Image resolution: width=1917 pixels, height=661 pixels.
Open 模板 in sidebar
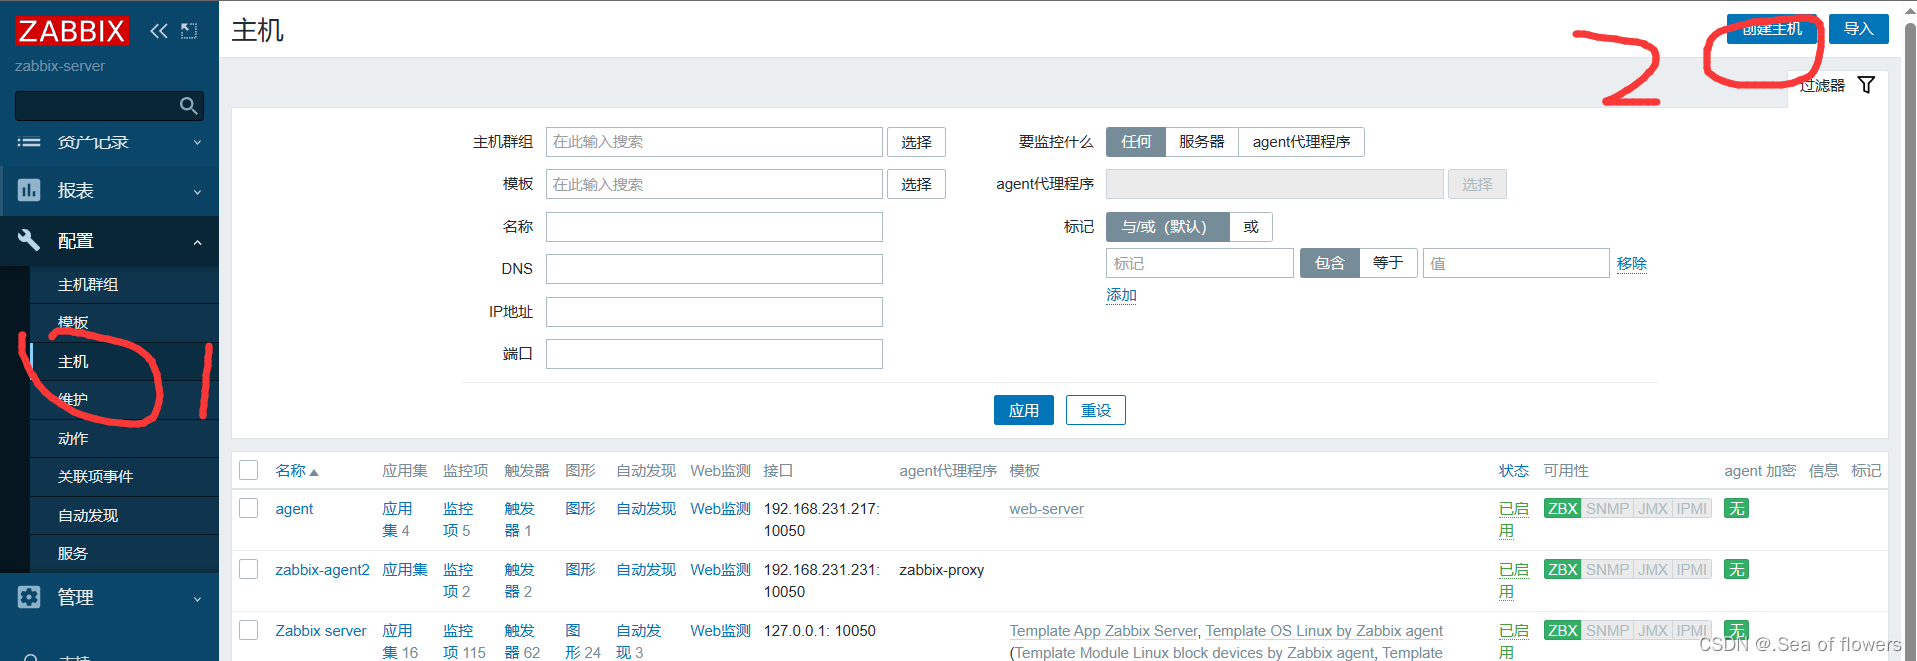pyautogui.click(x=73, y=323)
